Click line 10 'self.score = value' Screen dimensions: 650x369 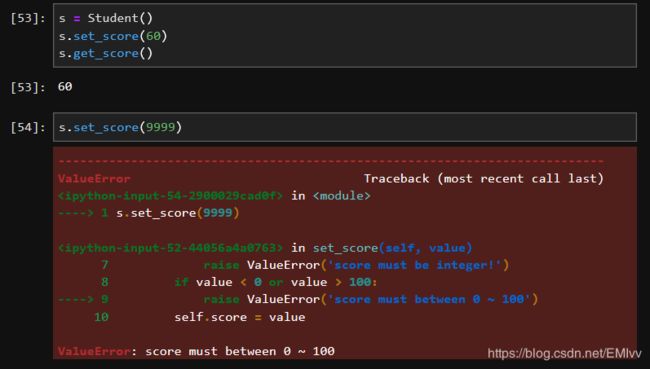[x=200, y=317]
